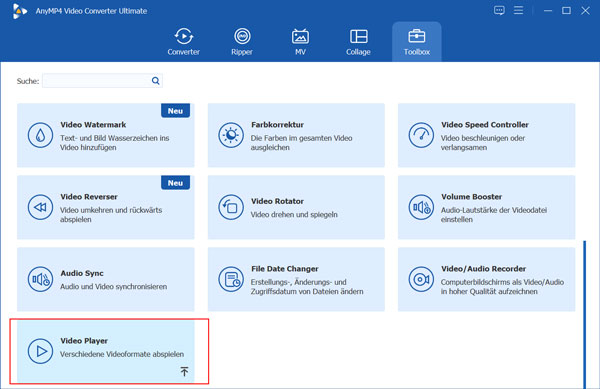Click the Farbkorrektur sun icon
600x389 pixels.
point(231,135)
